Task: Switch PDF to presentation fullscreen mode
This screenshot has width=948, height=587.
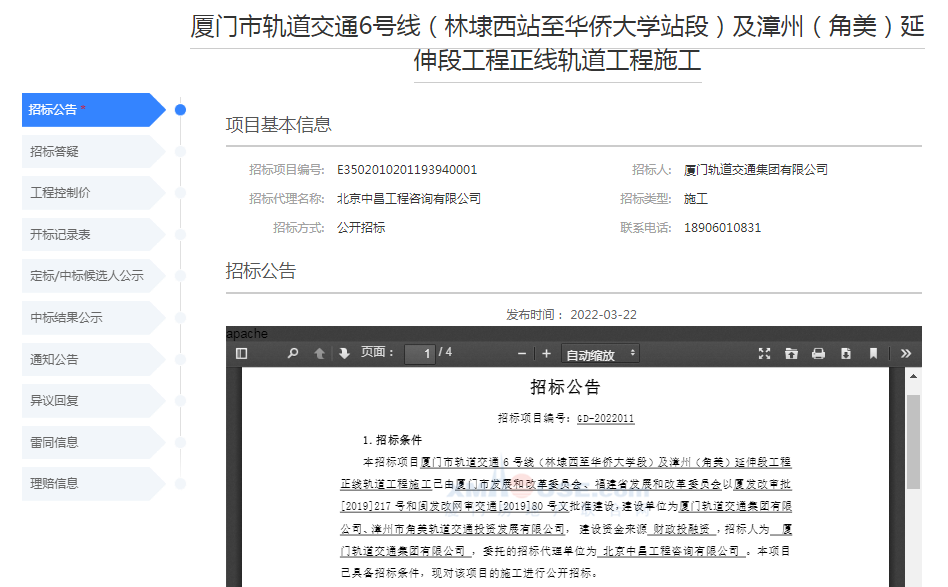Action: click(x=765, y=353)
